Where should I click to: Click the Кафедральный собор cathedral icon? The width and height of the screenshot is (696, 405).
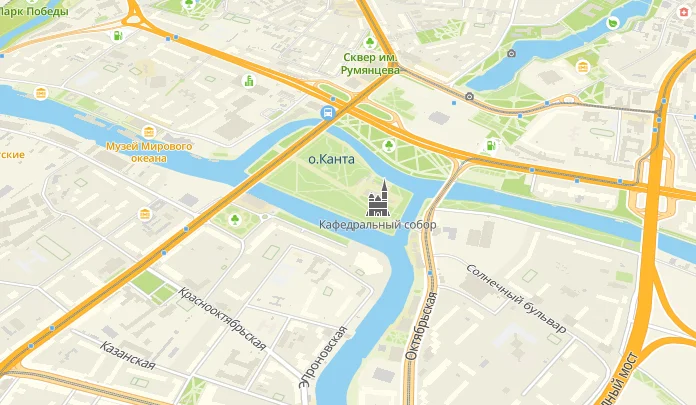click(379, 199)
